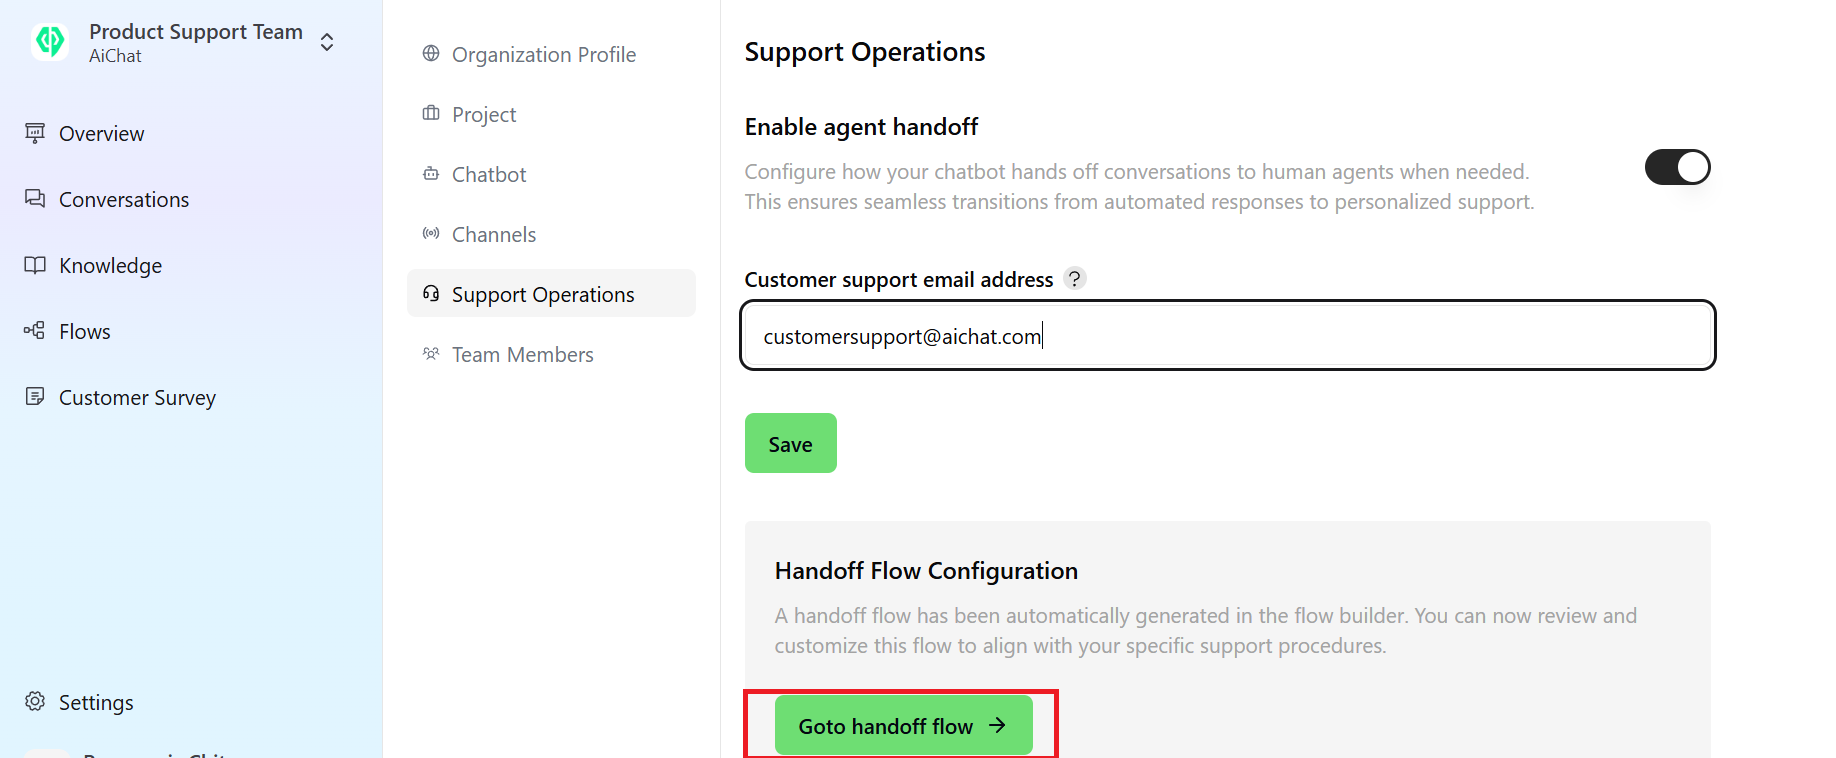Select the Organization Profile globe icon
Image resolution: width=1836 pixels, height=758 pixels.
point(430,54)
